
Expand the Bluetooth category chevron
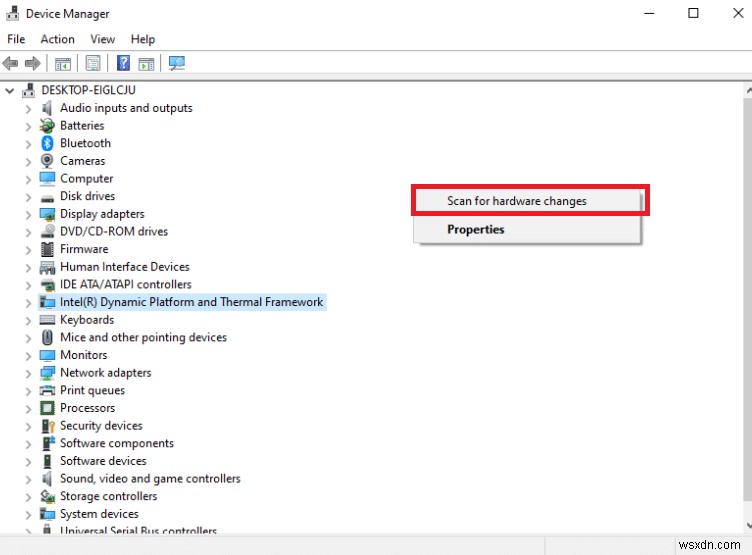28,144
